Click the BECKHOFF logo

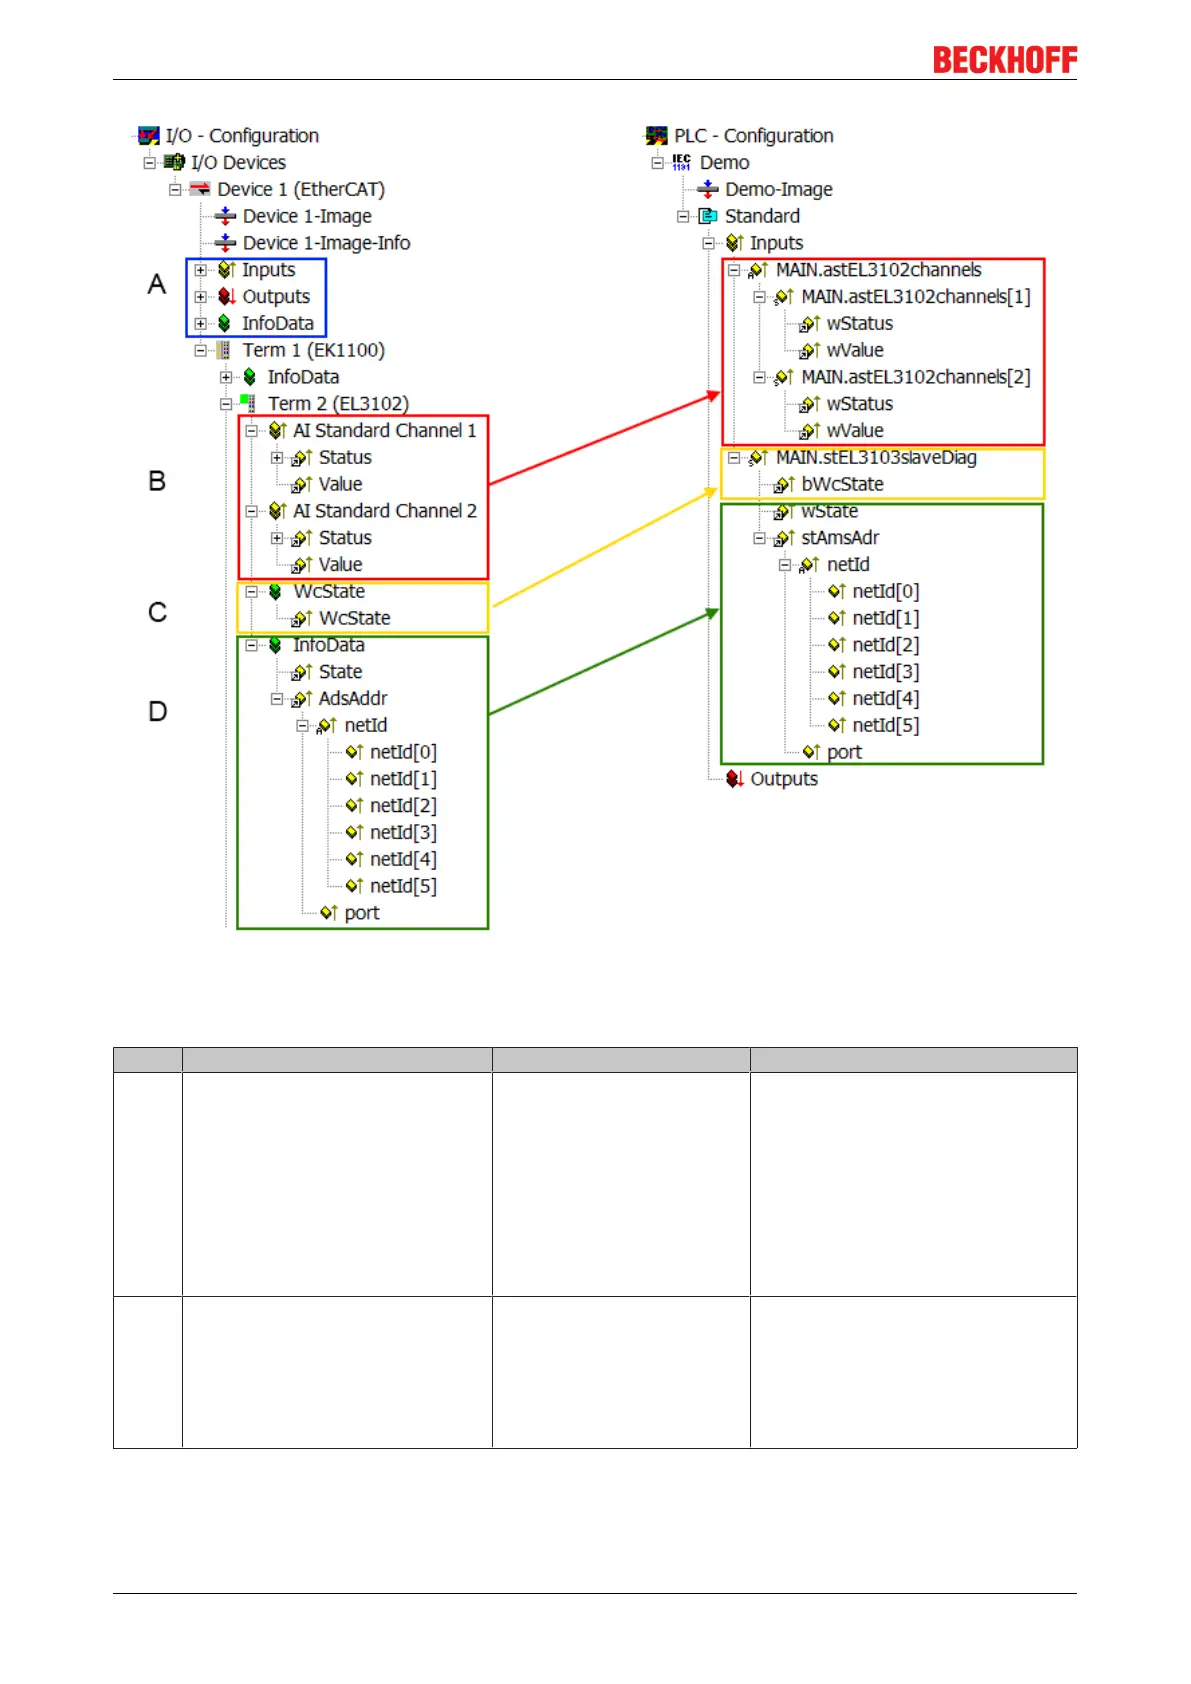1005,60
